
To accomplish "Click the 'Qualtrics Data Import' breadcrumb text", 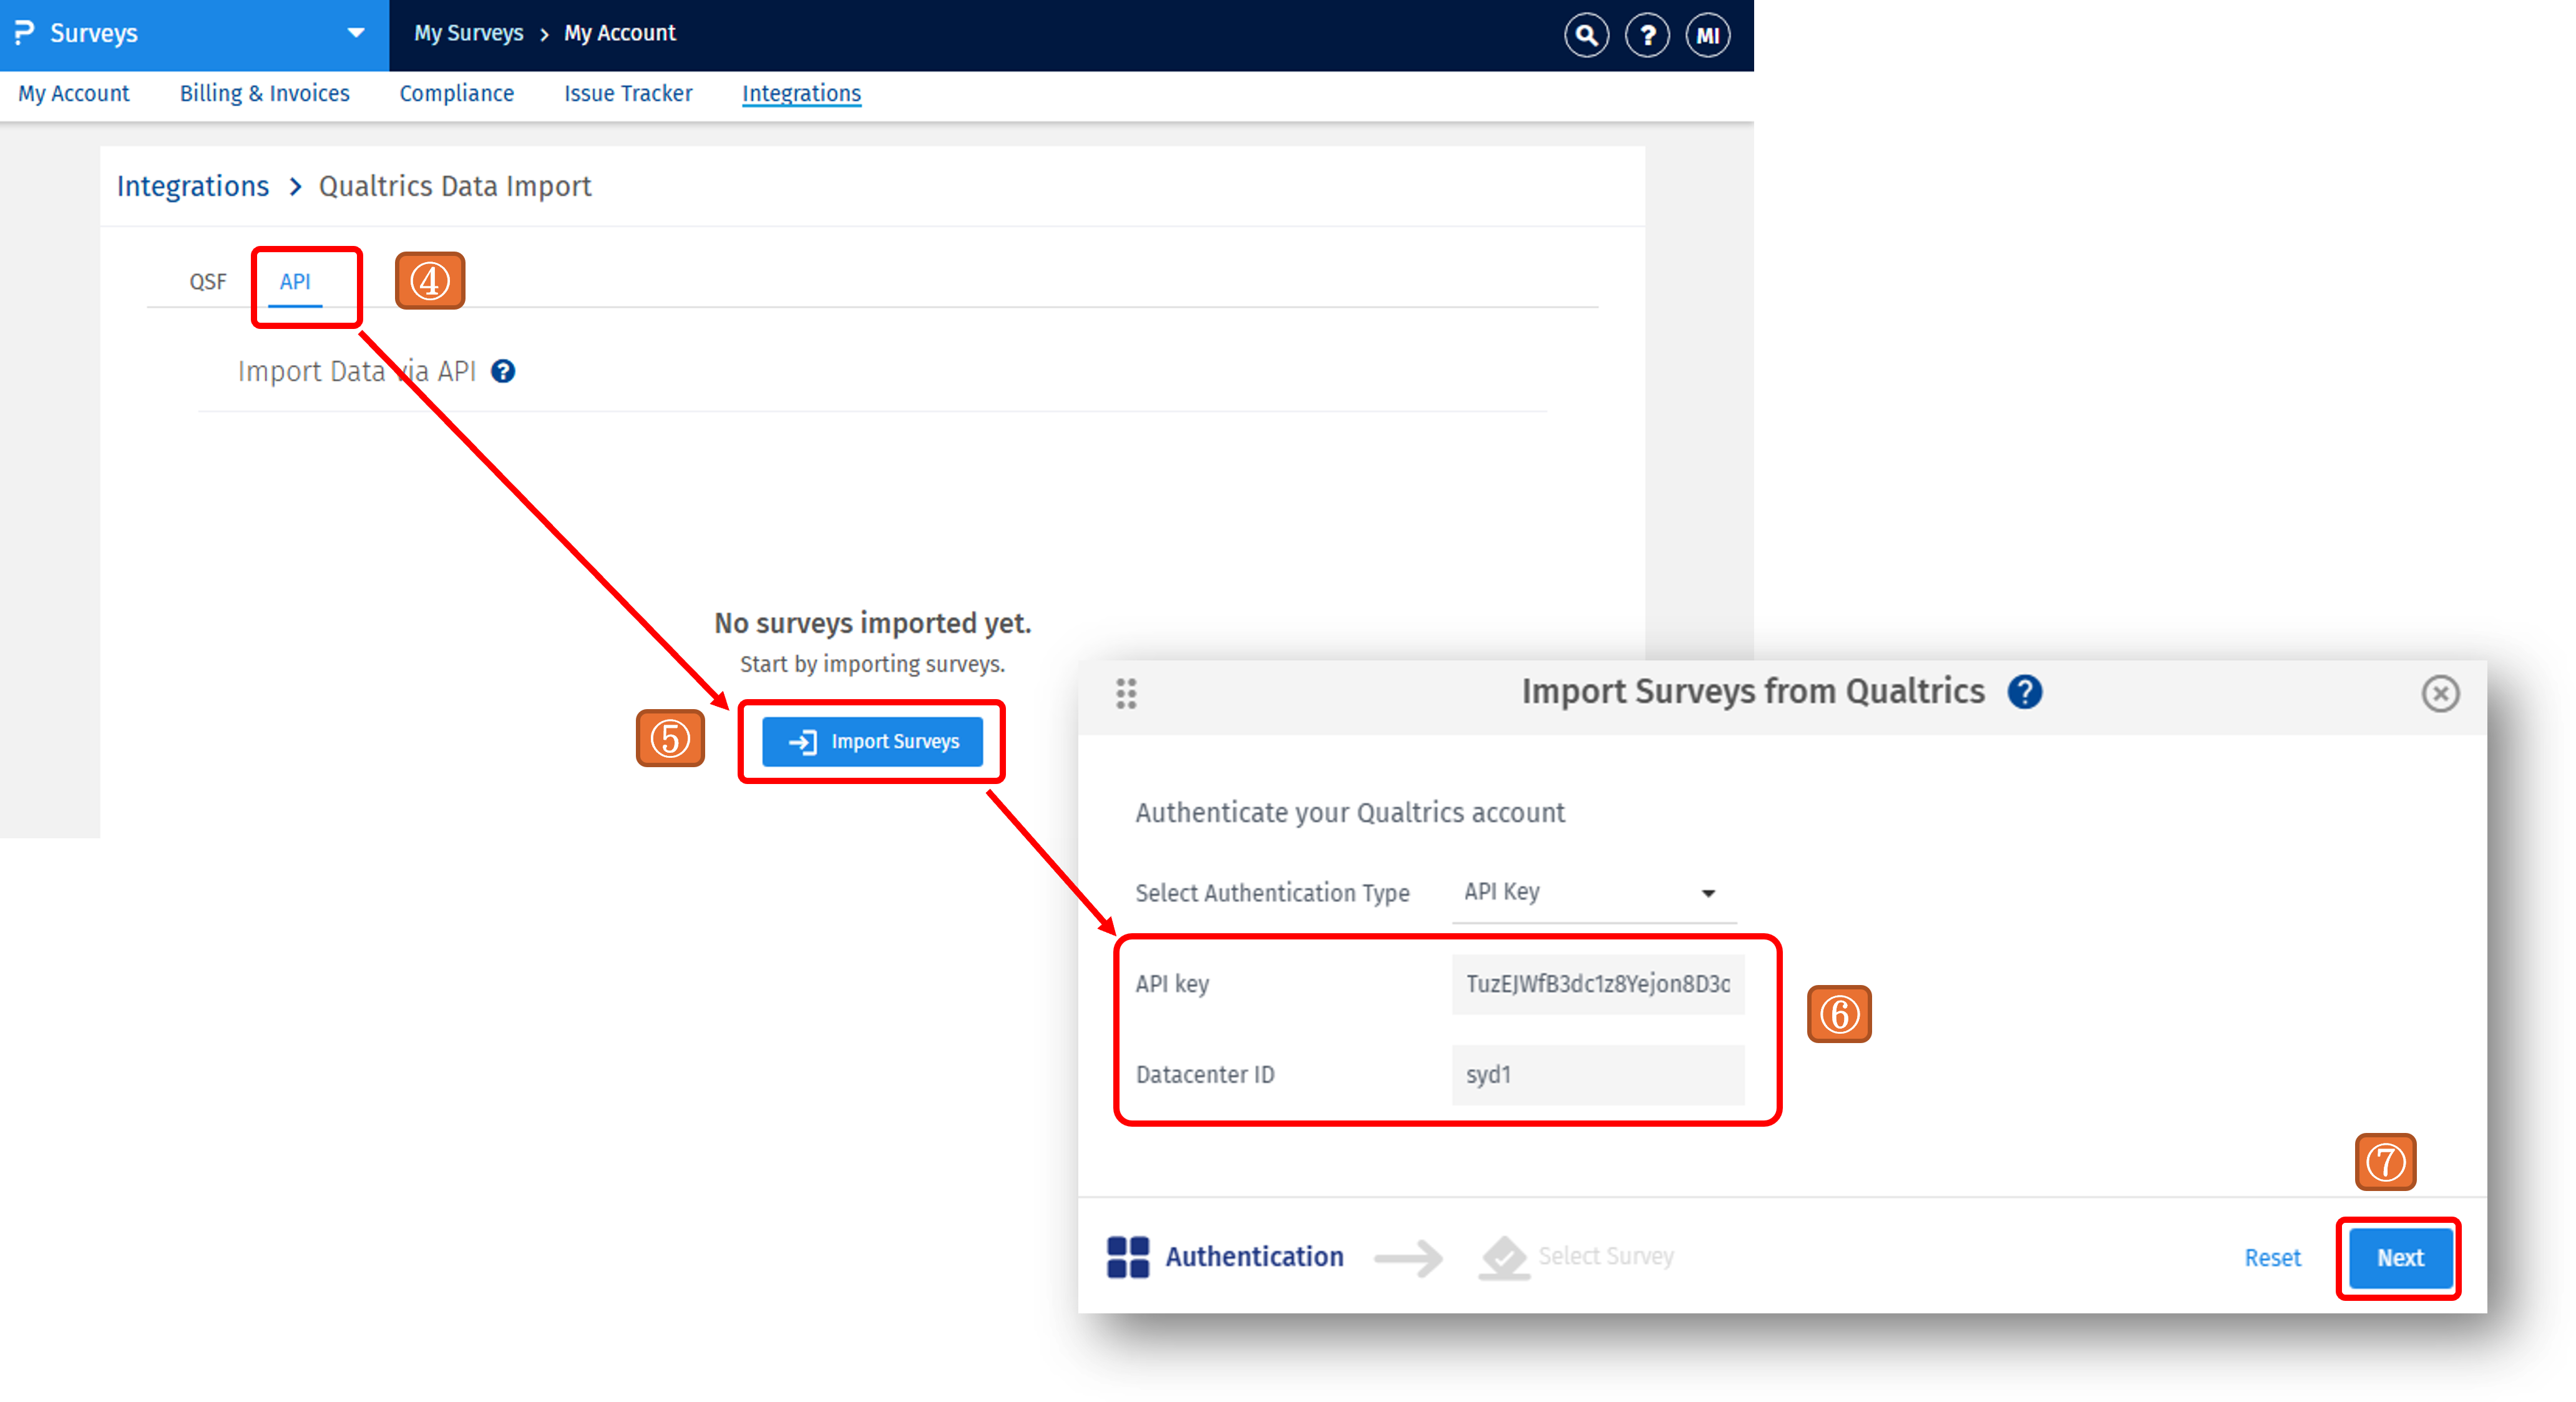I will point(455,186).
